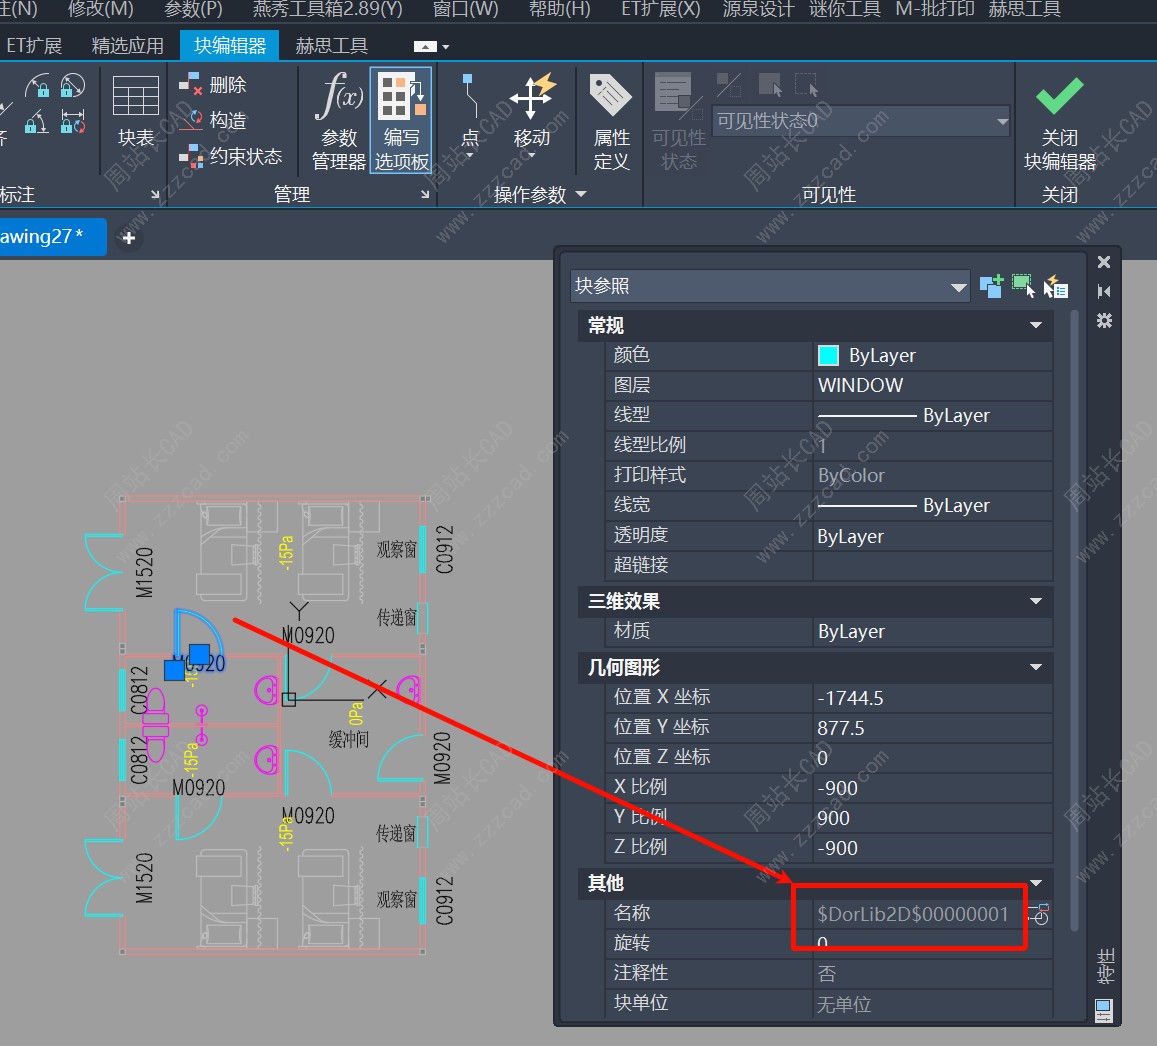Click the 删除 delete constraint icon
The width and height of the screenshot is (1157, 1046).
point(214,86)
